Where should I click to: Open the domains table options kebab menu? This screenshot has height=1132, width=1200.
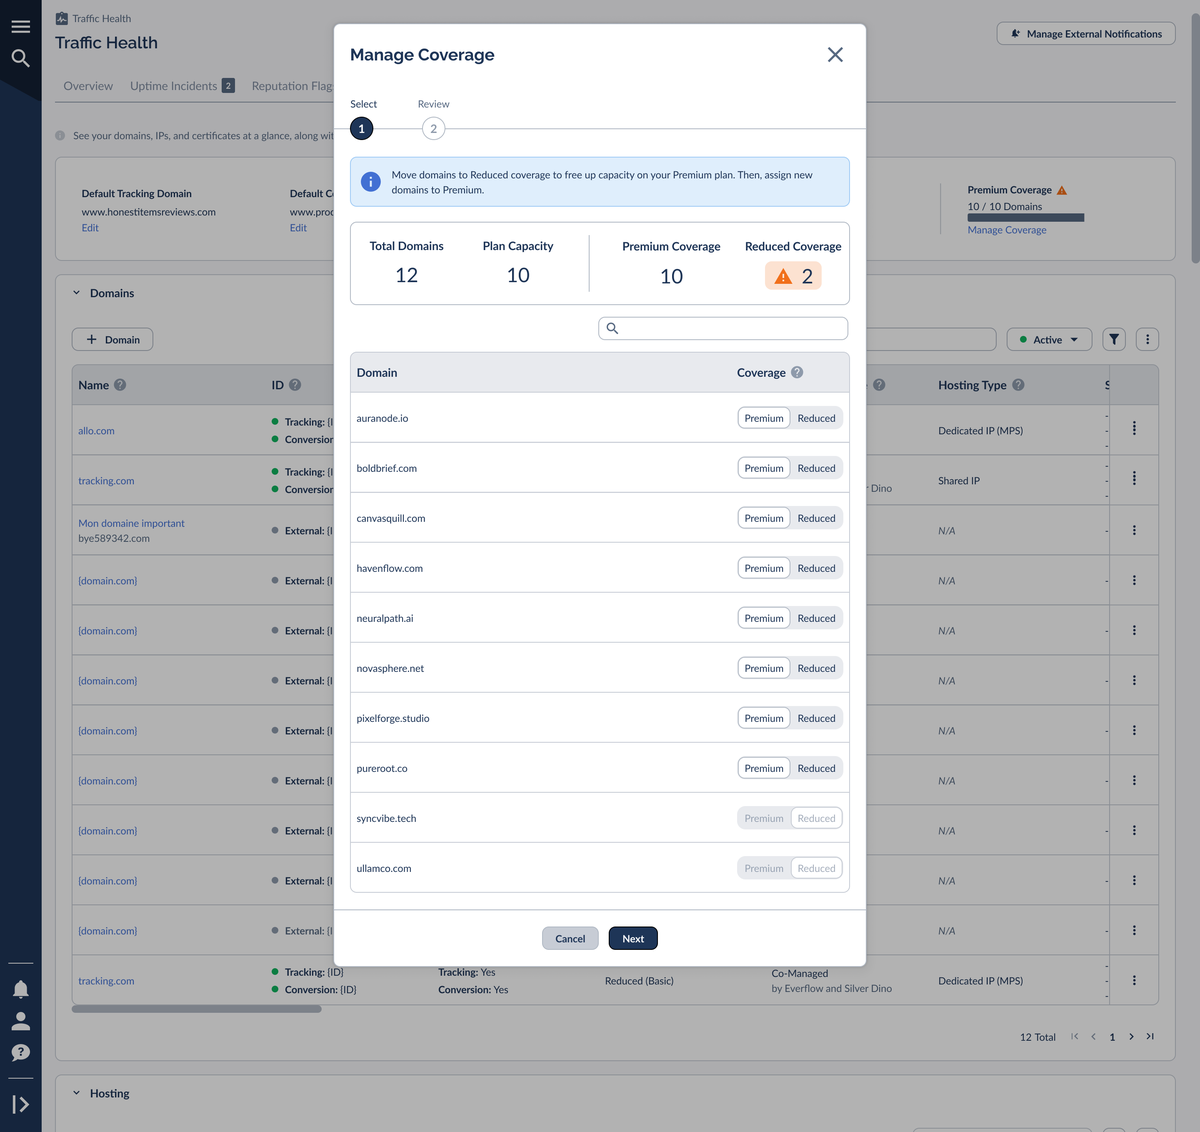click(x=1148, y=340)
